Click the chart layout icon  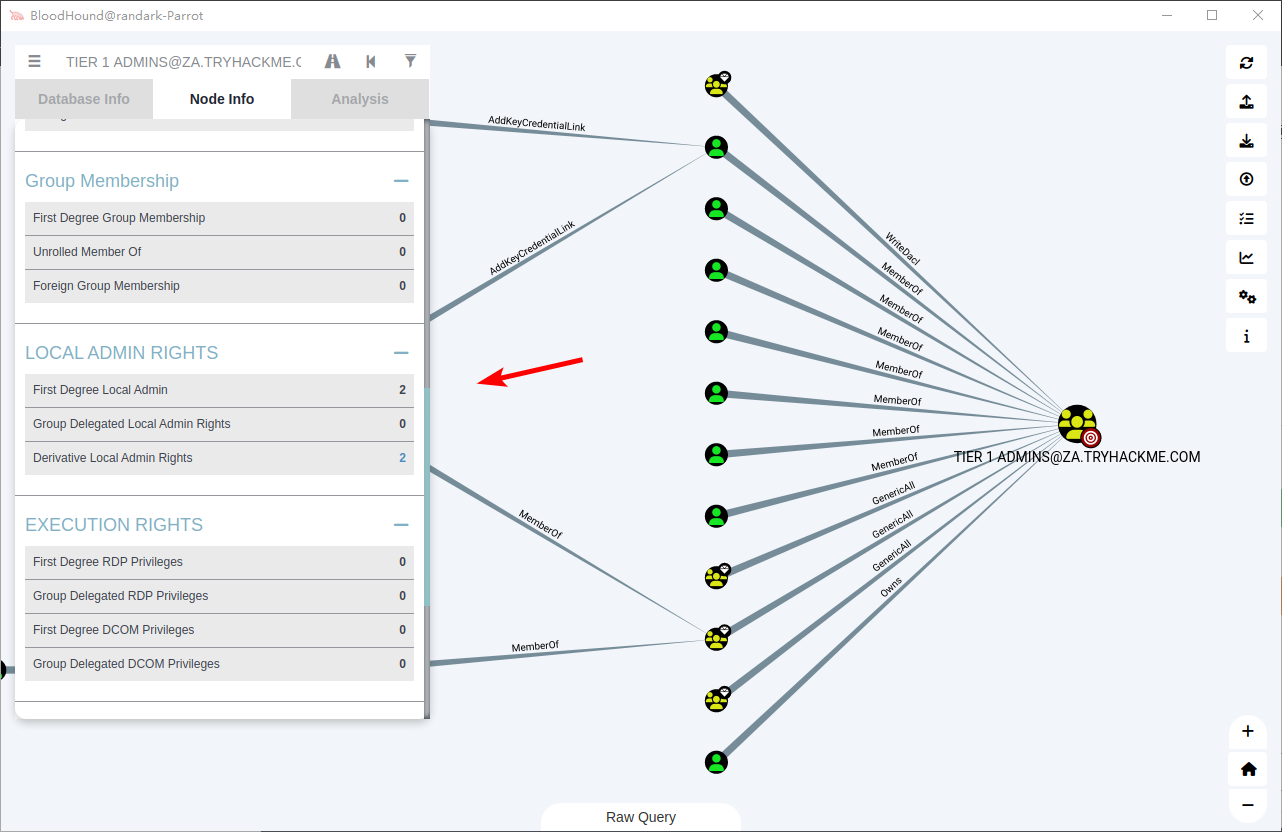(x=1246, y=257)
